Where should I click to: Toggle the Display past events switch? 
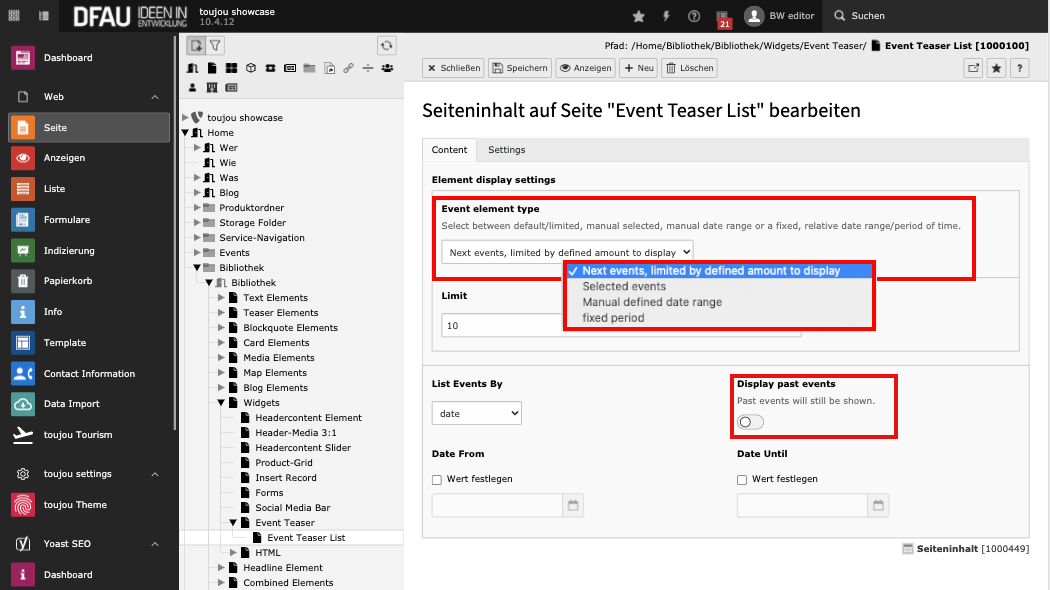point(749,422)
